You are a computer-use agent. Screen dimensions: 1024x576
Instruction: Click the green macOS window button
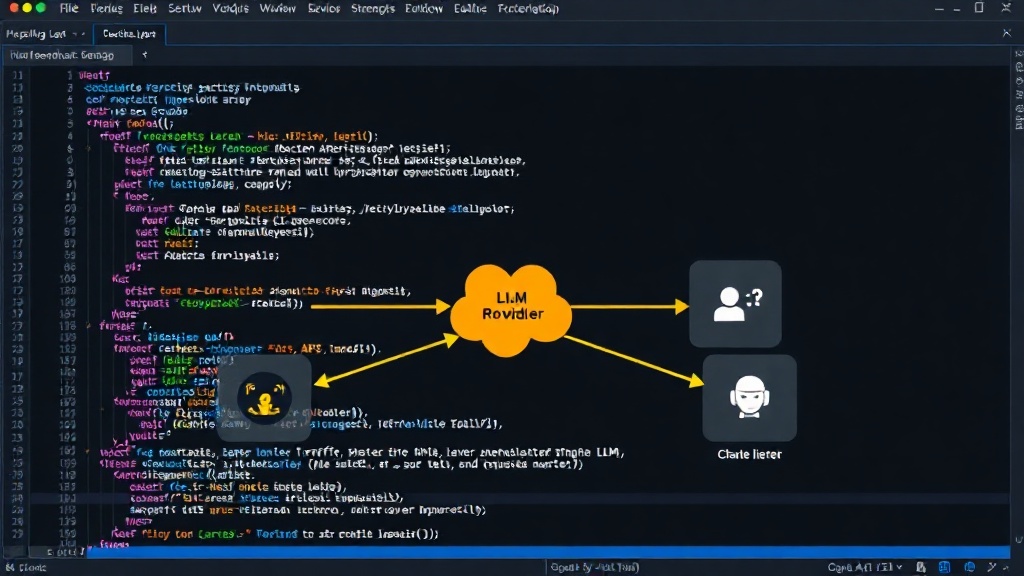point(40,8)
